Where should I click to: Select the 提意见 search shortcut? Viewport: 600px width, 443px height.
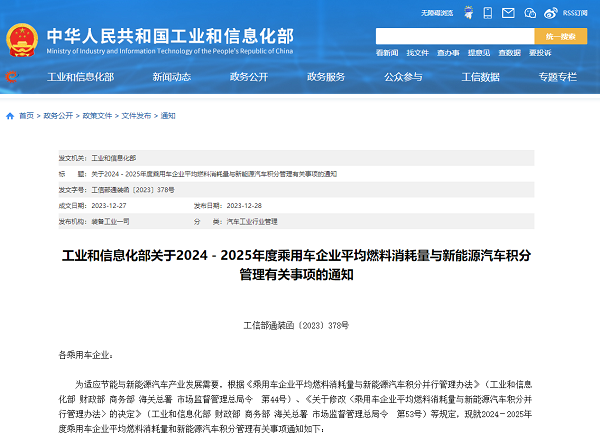(x=479, y=53)
